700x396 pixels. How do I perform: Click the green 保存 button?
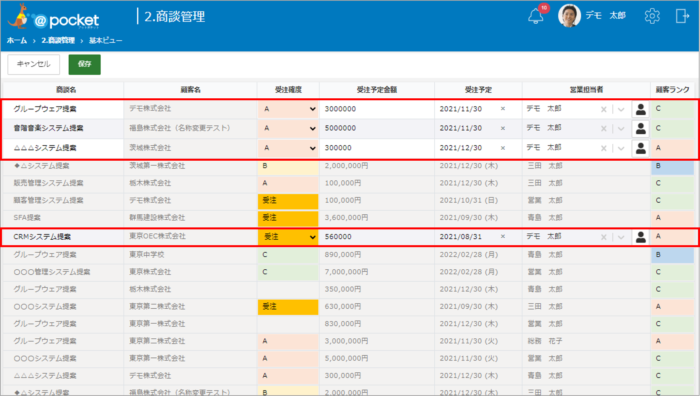(x=84, y=64)
